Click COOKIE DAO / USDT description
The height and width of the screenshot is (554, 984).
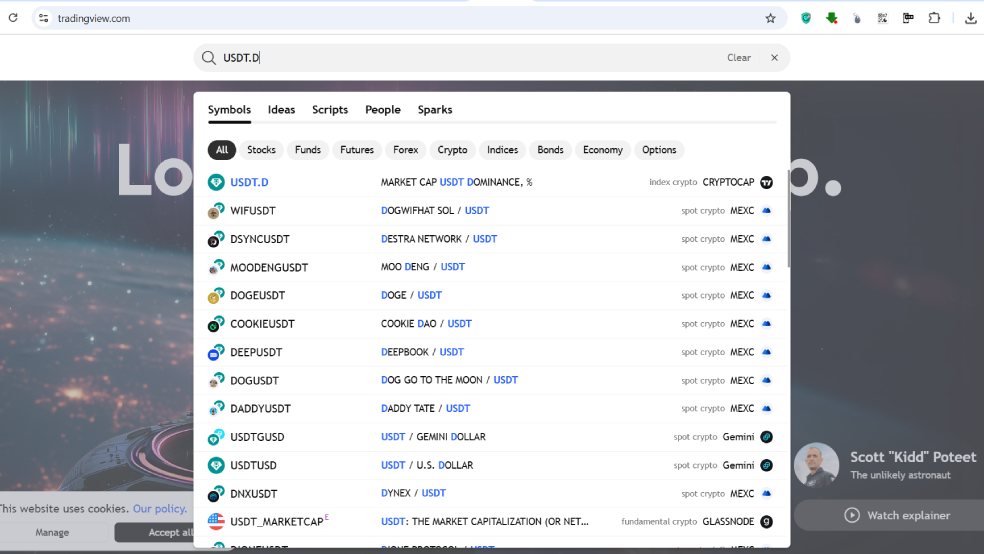[426, 323]
